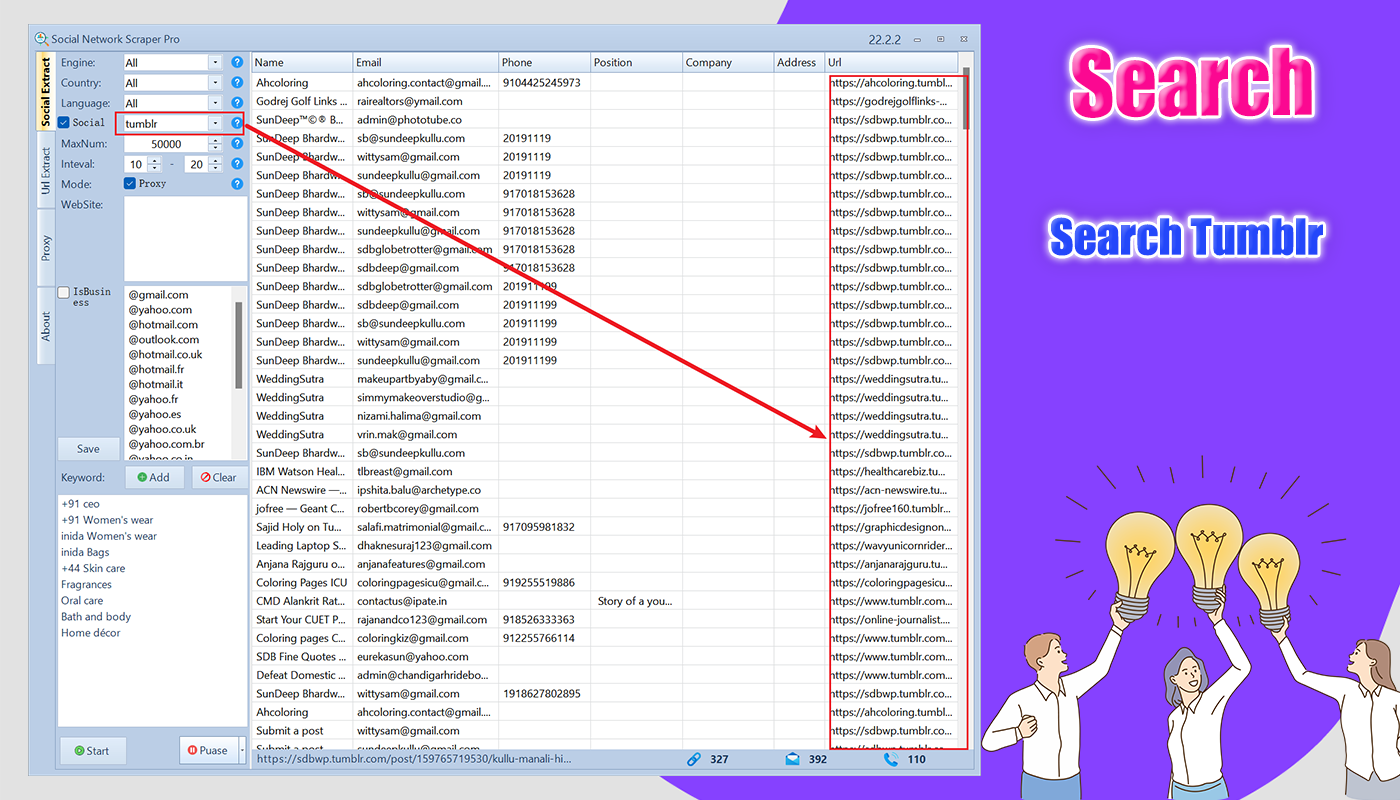
Task: Select keyword 'Fragrances'
Action: (x=86, y=584)
